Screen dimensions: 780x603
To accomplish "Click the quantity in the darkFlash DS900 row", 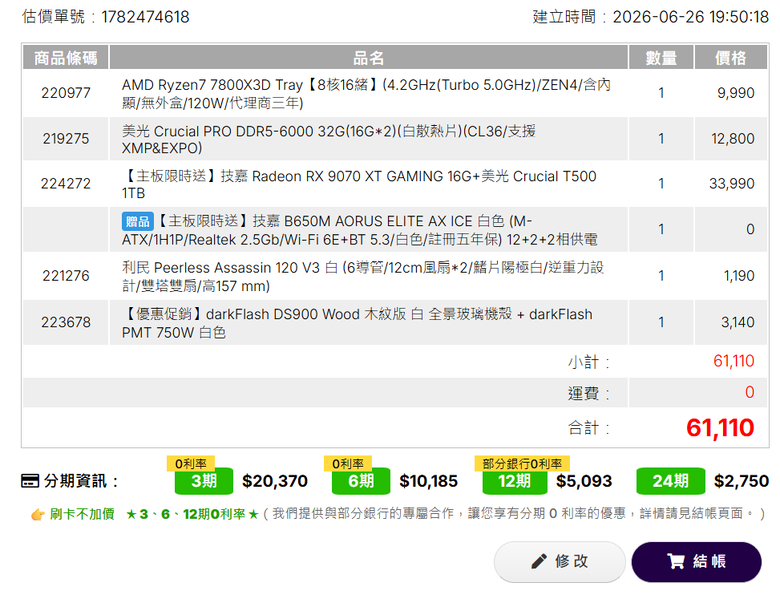I will pyautogui.click(x=661, y=322).
